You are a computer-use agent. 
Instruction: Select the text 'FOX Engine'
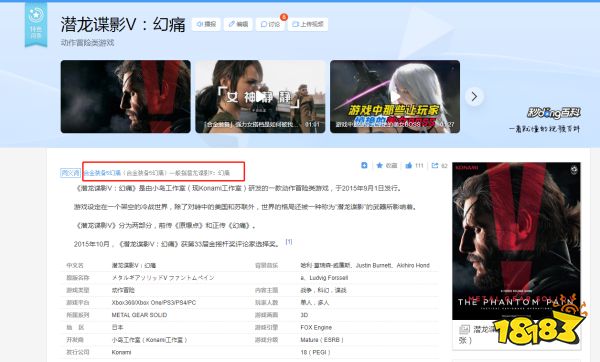coord(316,328)
